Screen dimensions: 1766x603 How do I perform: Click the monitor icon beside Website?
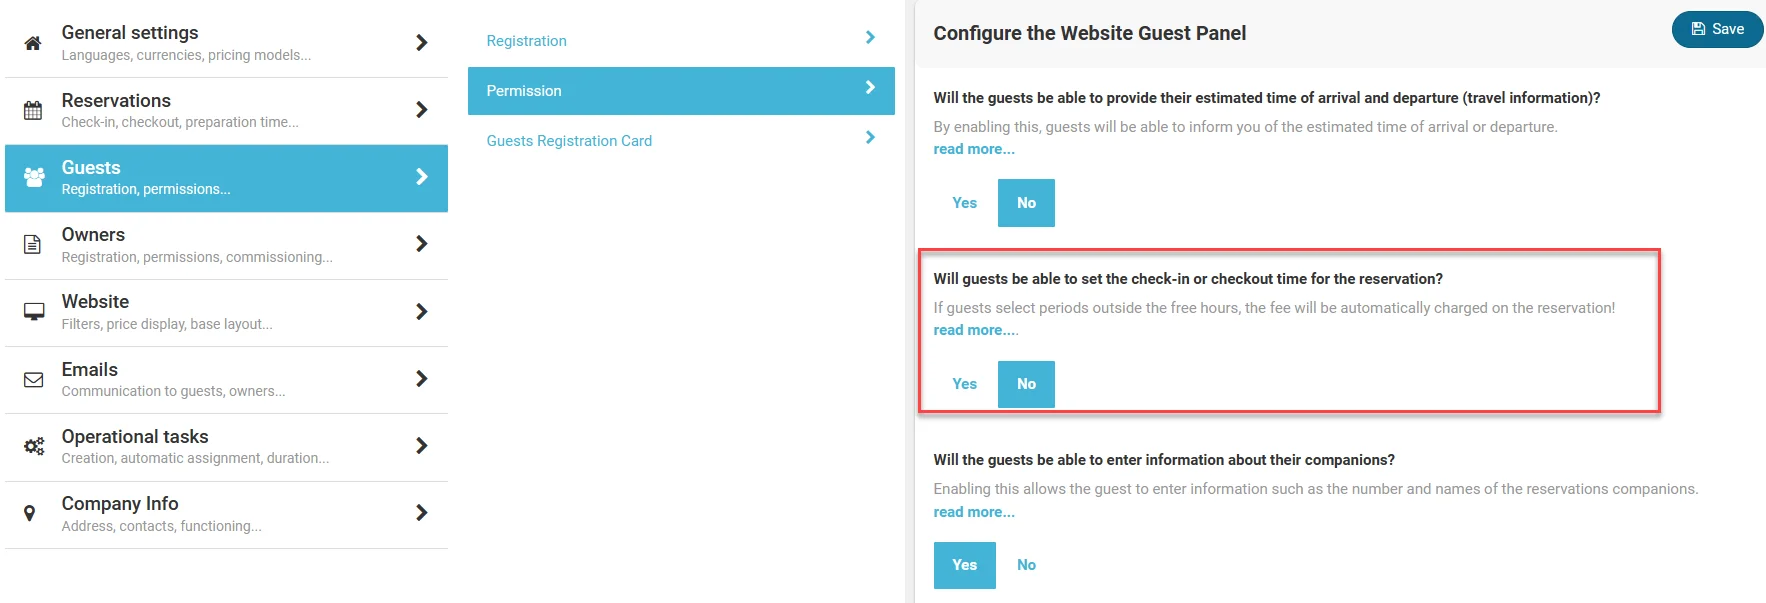tap(34, 312)
